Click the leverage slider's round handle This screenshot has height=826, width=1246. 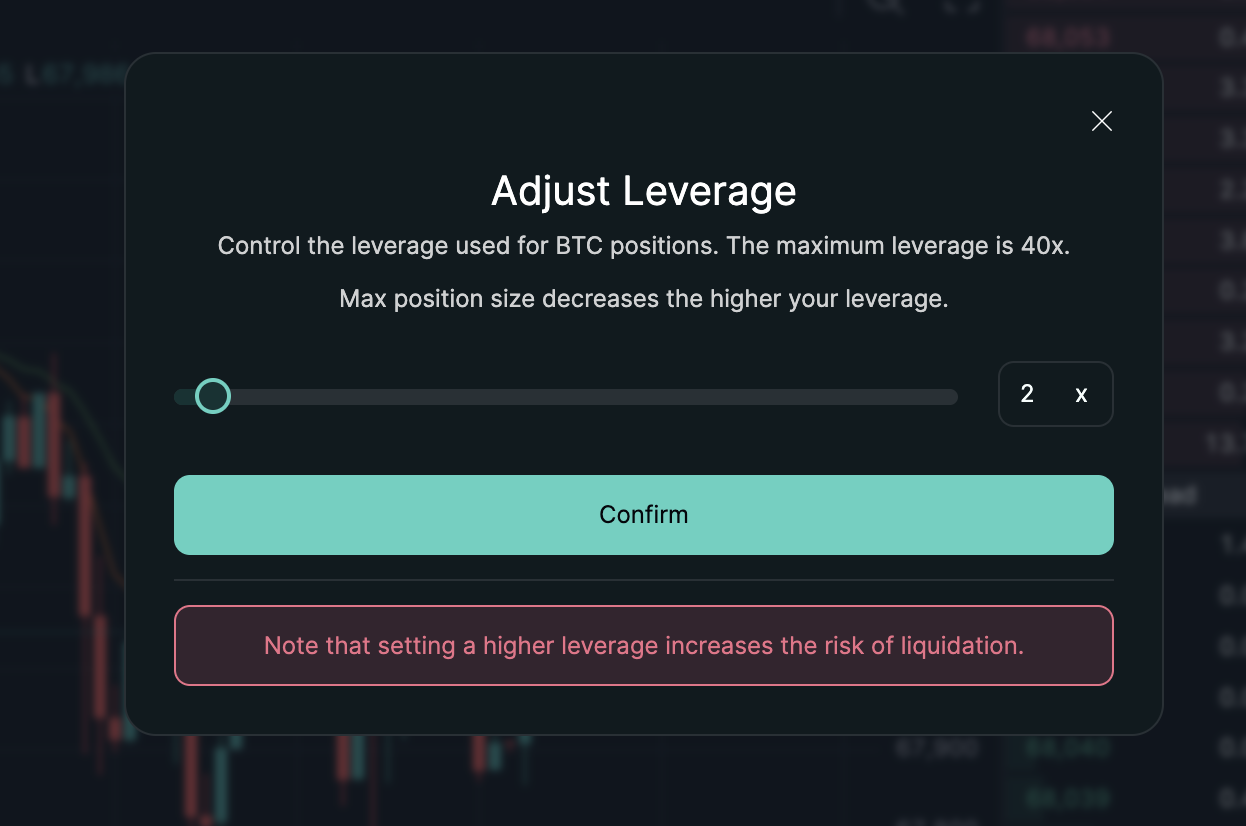pyautogui.click(x=212, y=396)
